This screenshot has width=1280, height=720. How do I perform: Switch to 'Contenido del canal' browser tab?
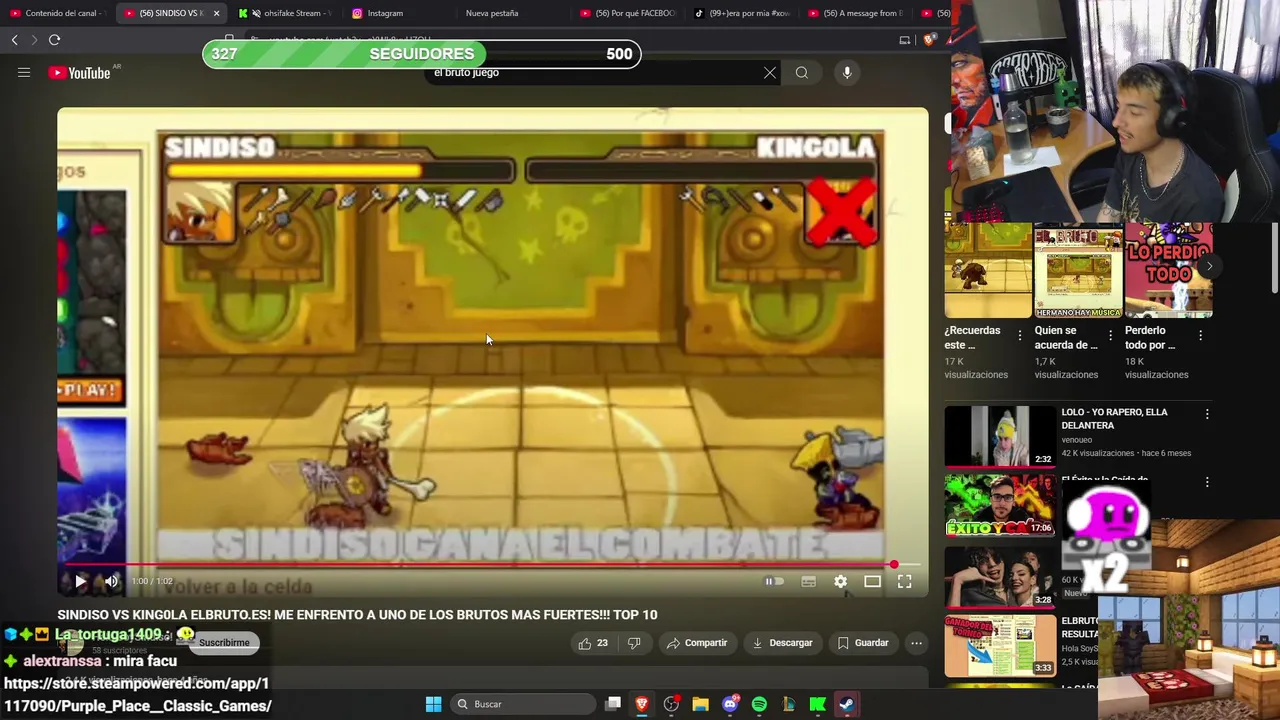tap(56, 13)
